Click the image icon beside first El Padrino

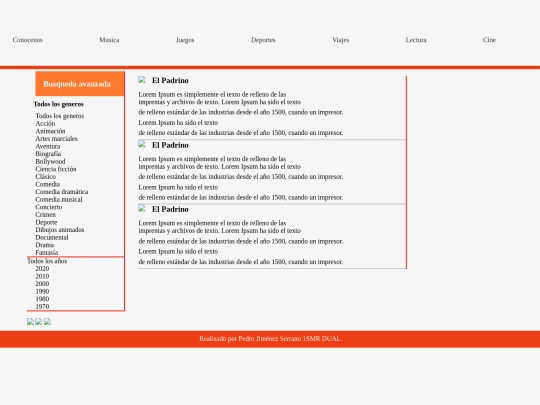click(142, 80)
